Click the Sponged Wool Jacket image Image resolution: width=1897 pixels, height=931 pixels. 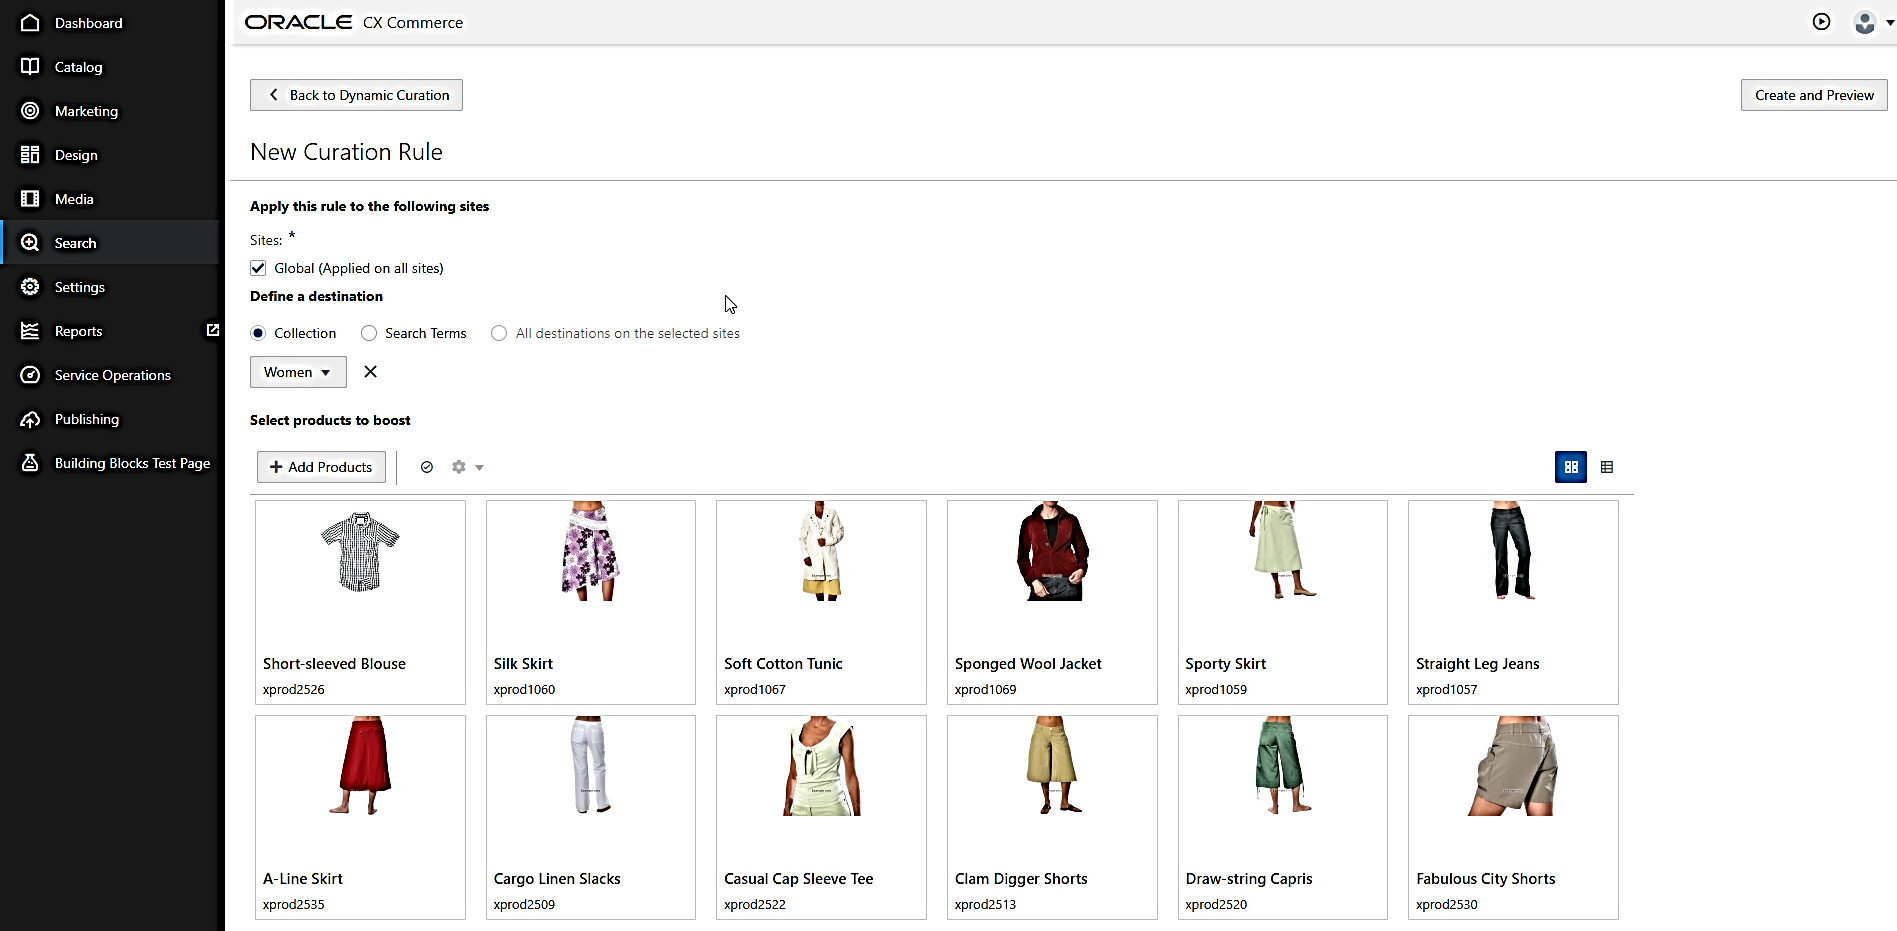coord(1052,551)
